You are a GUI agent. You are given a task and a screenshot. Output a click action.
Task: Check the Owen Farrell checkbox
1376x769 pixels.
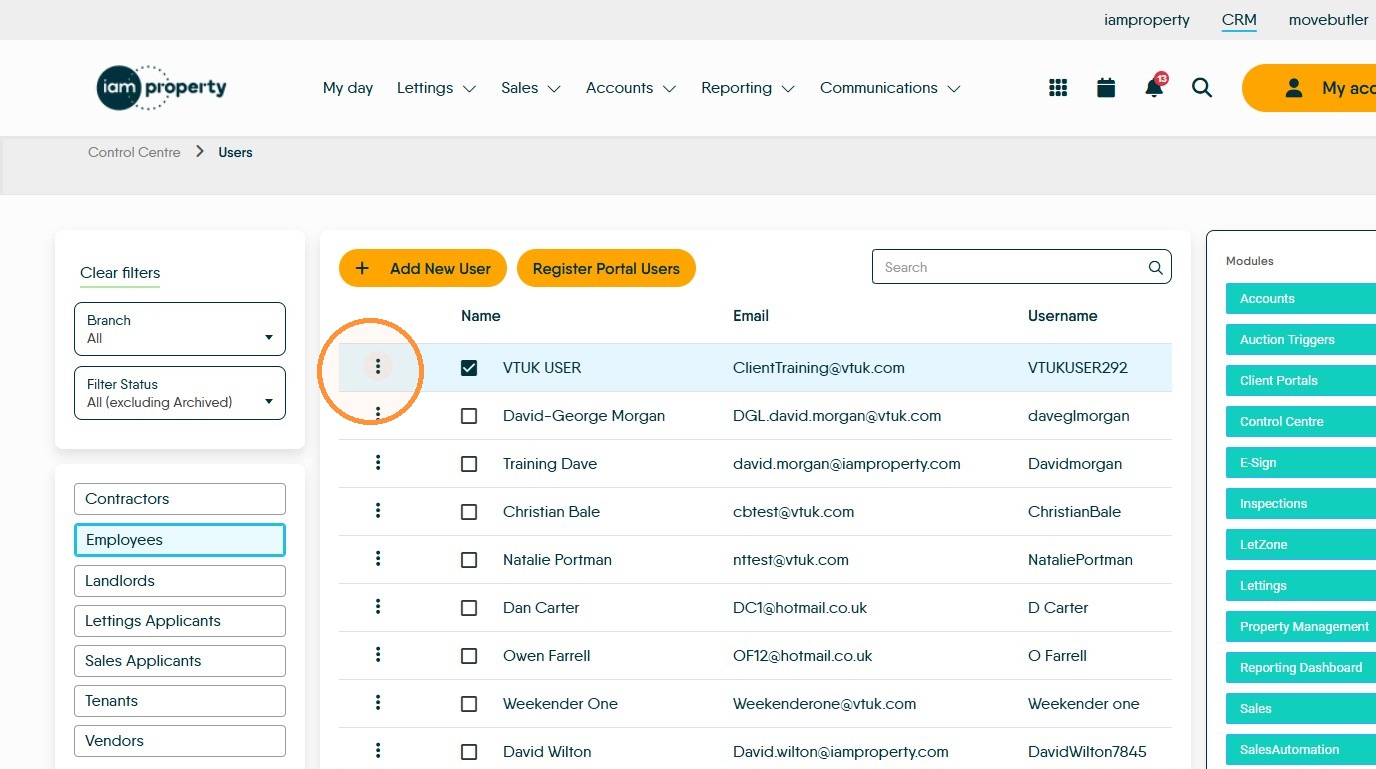pos(469,656)
